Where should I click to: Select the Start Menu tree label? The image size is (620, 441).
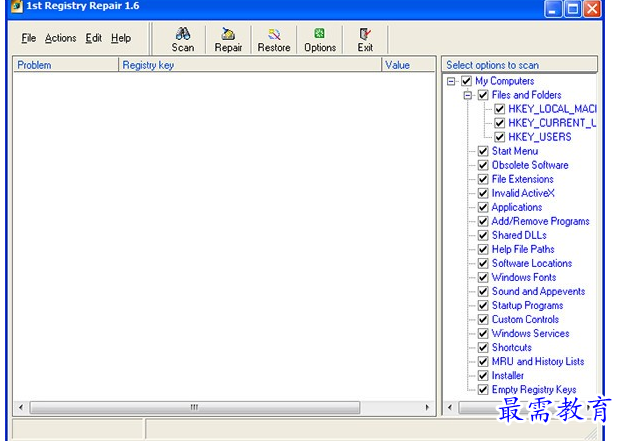point(515,151)
